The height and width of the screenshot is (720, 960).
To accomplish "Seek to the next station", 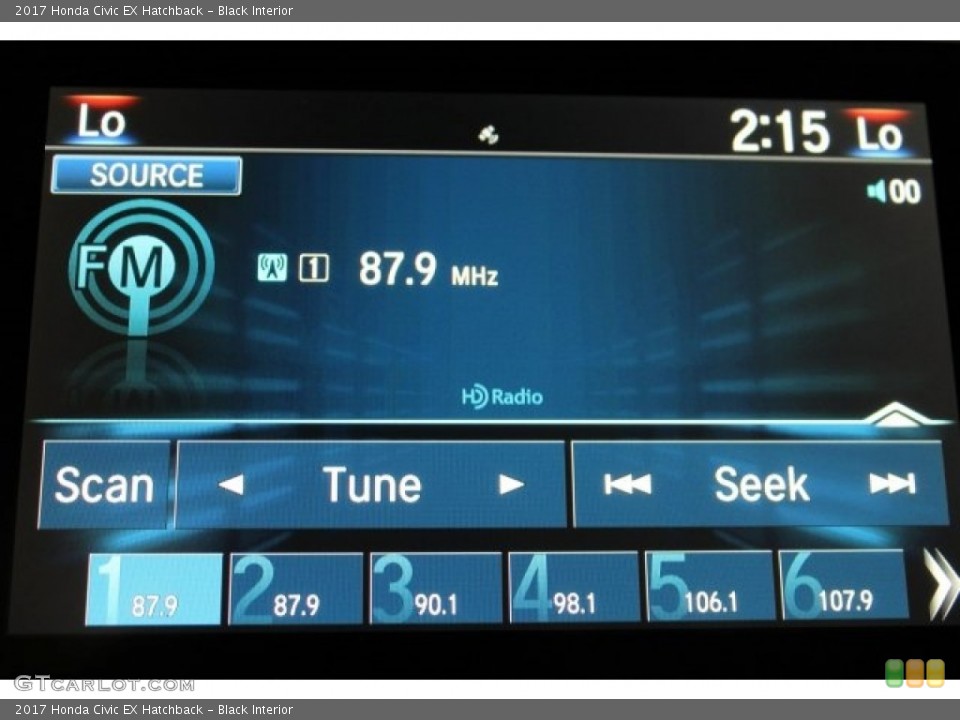I will pos(892,483).
